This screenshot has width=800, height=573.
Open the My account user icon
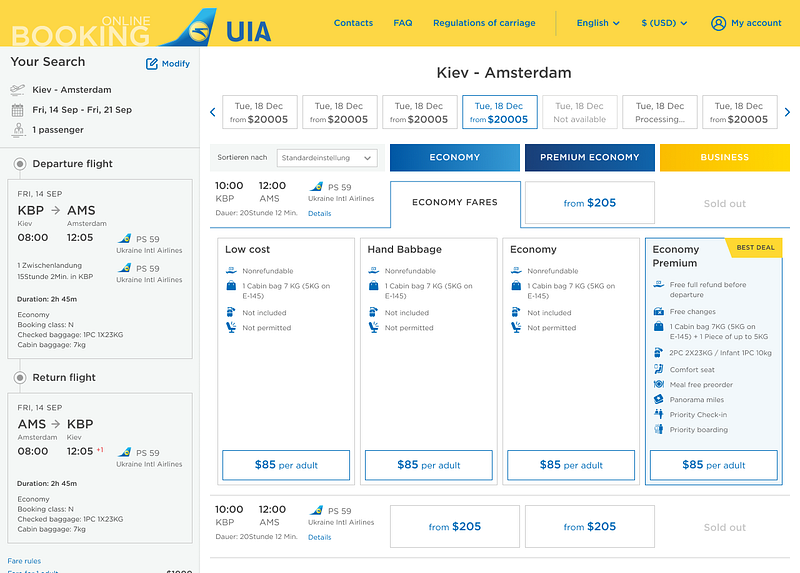coord(718,23)
